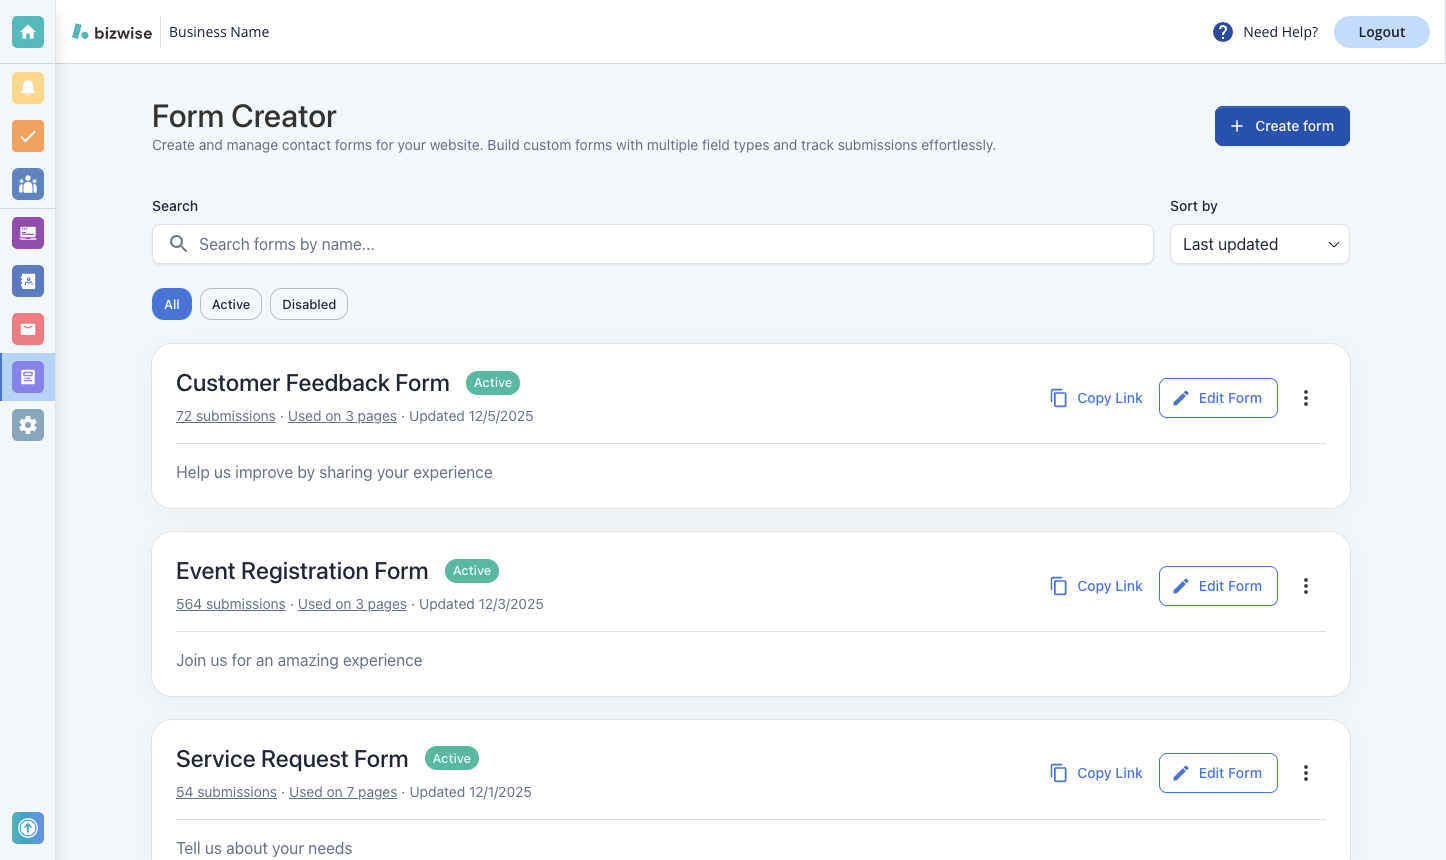
Task: Open the team section from the sidebar
Action: click(x=27, y=184)
